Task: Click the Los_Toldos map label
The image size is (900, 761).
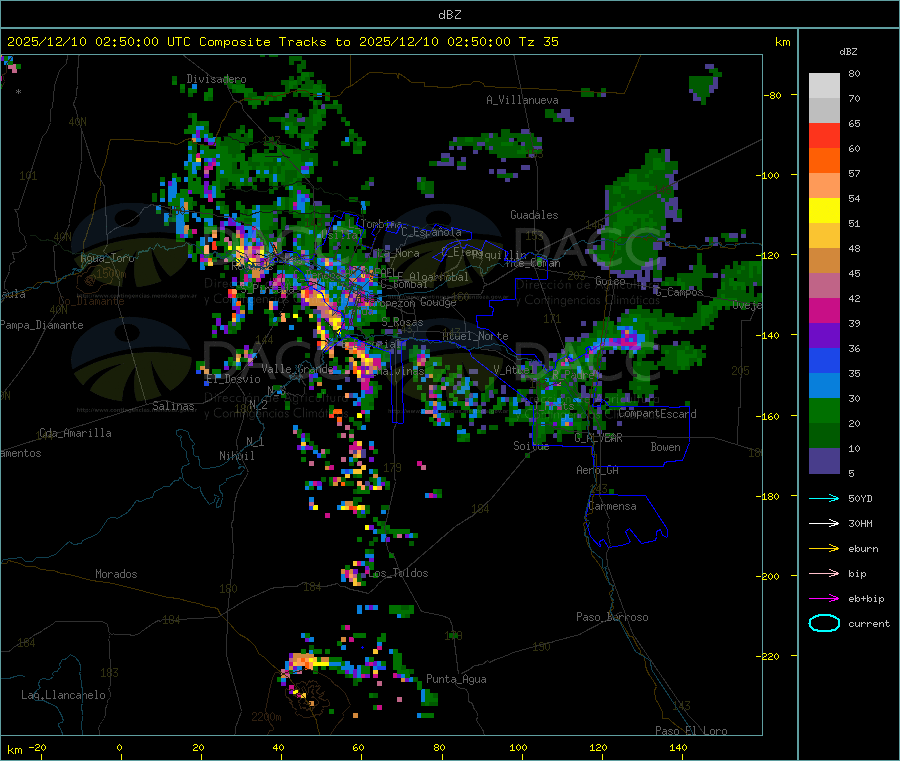Action: (x=399, y=573)
